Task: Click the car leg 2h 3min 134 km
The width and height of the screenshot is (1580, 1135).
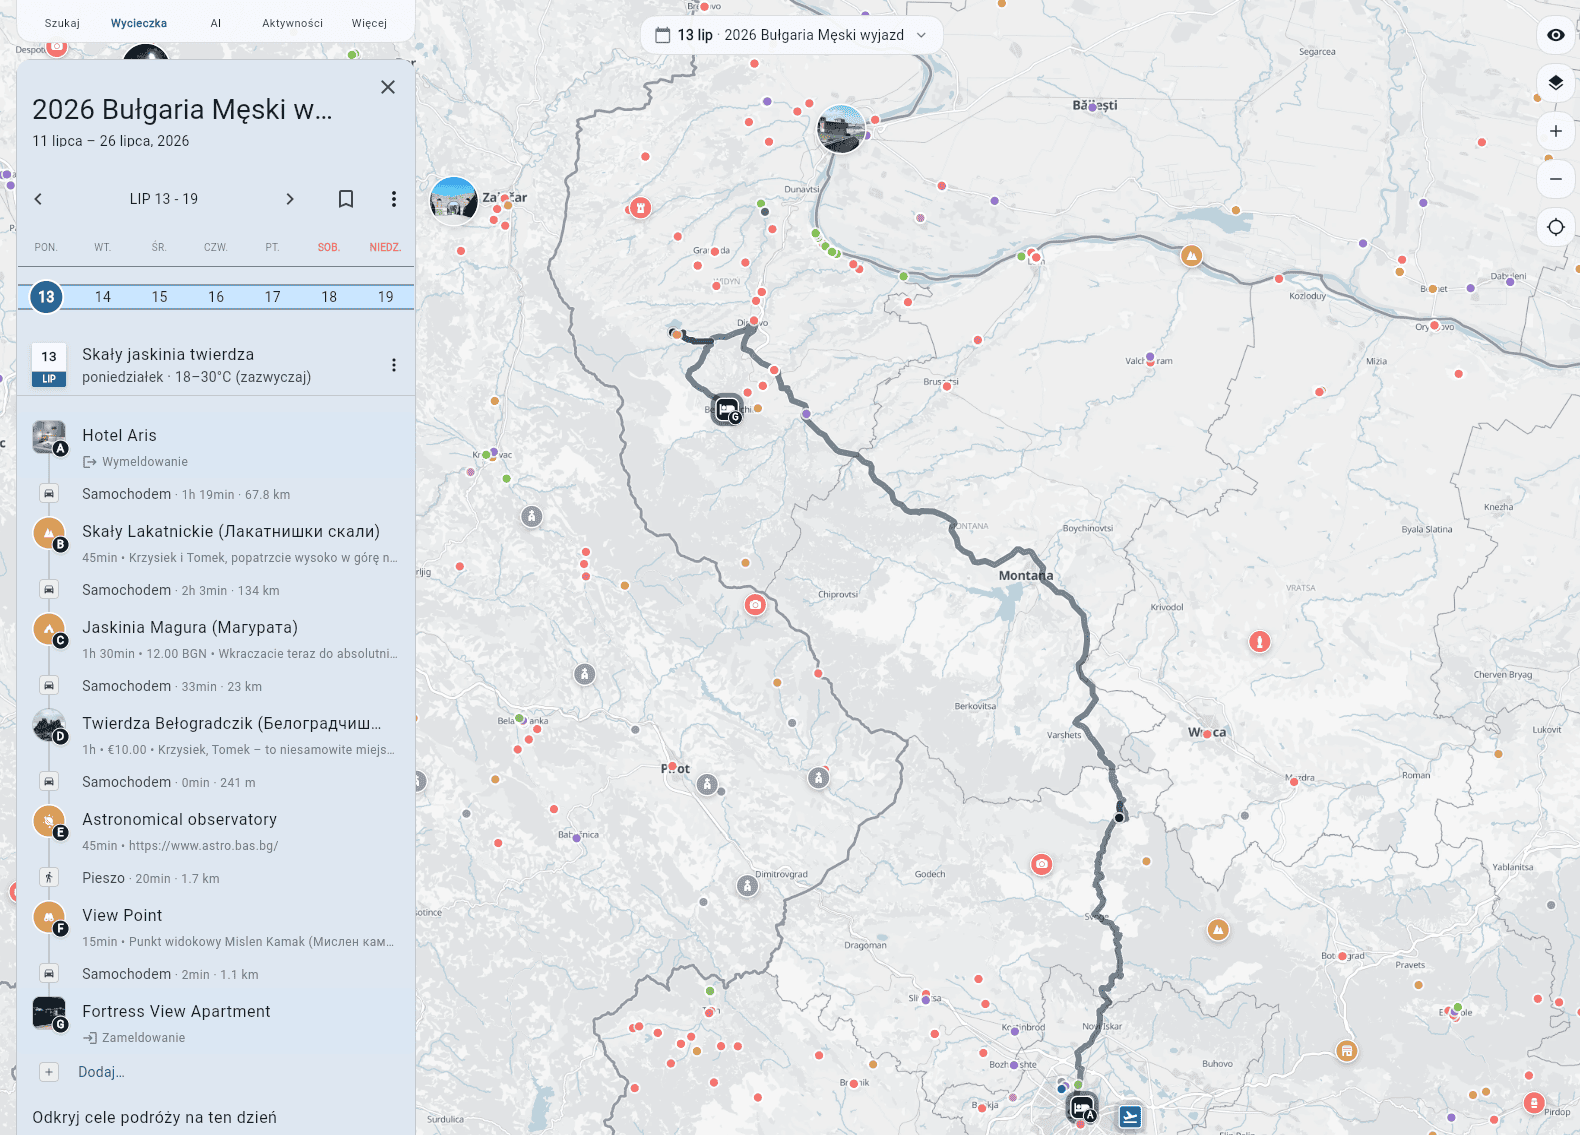Action: [180, 590]
